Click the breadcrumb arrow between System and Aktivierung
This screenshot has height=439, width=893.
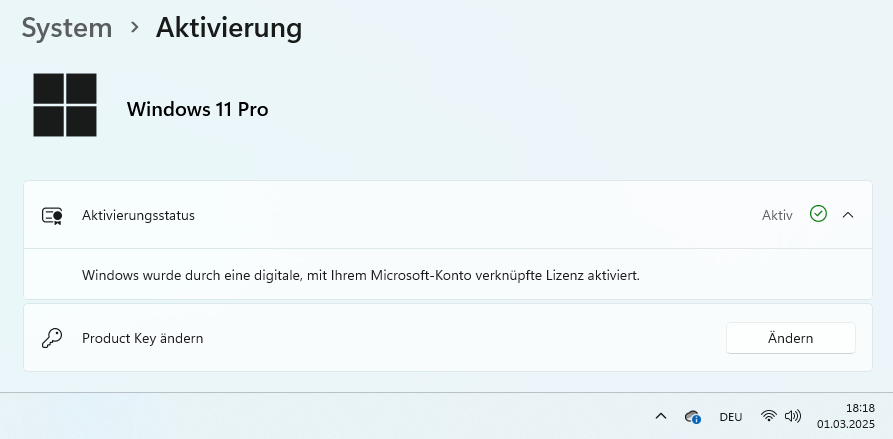(x=134, y=27)
